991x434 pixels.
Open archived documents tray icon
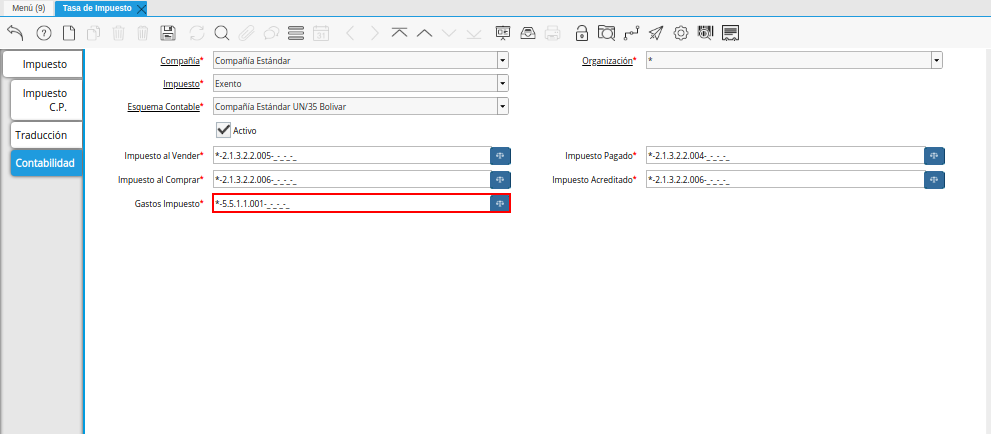click(x=528, y=33)
